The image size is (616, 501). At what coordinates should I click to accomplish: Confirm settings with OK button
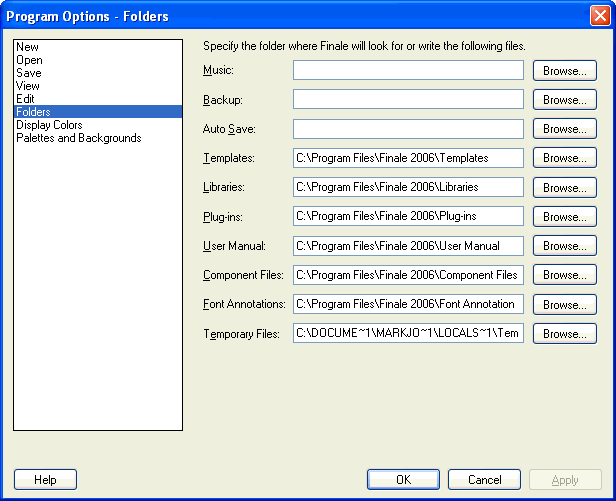[403, 480]
